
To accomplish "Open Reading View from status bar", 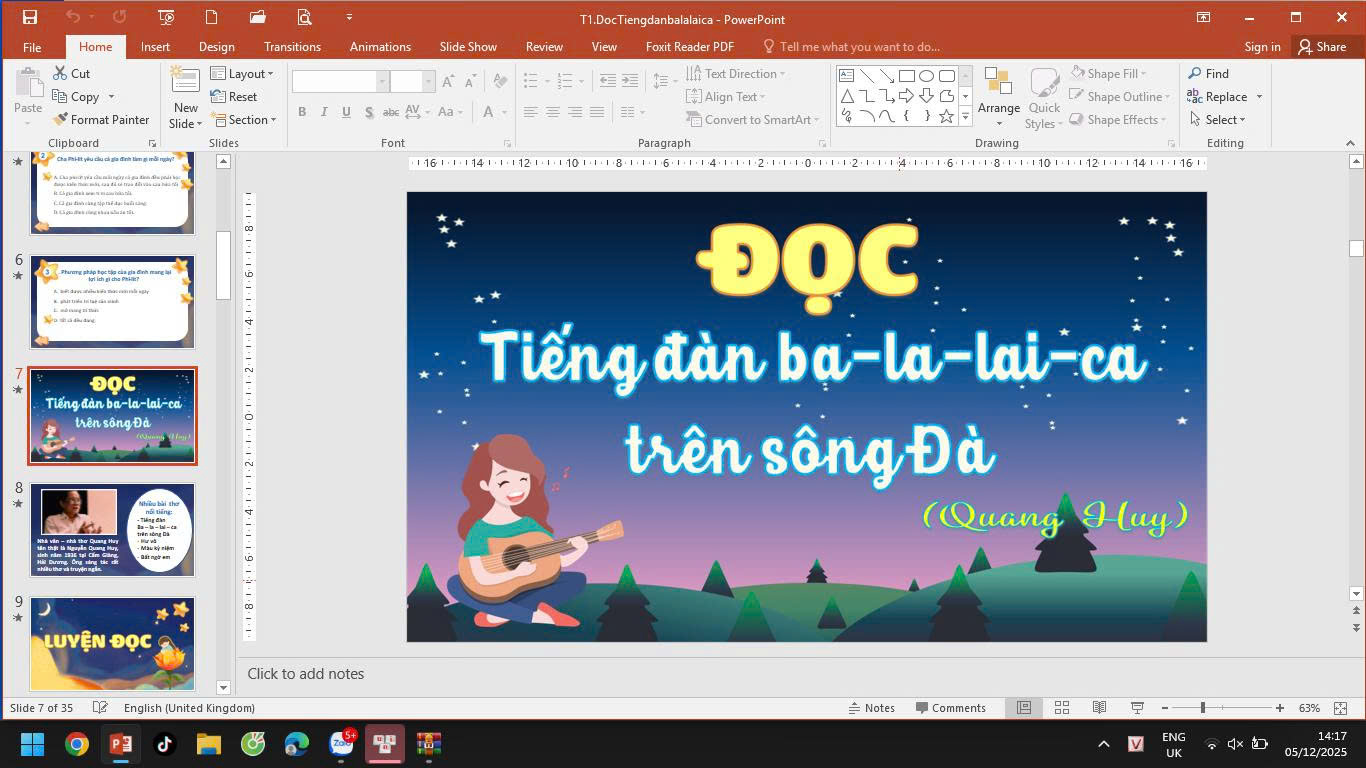I will point(1099,707).
